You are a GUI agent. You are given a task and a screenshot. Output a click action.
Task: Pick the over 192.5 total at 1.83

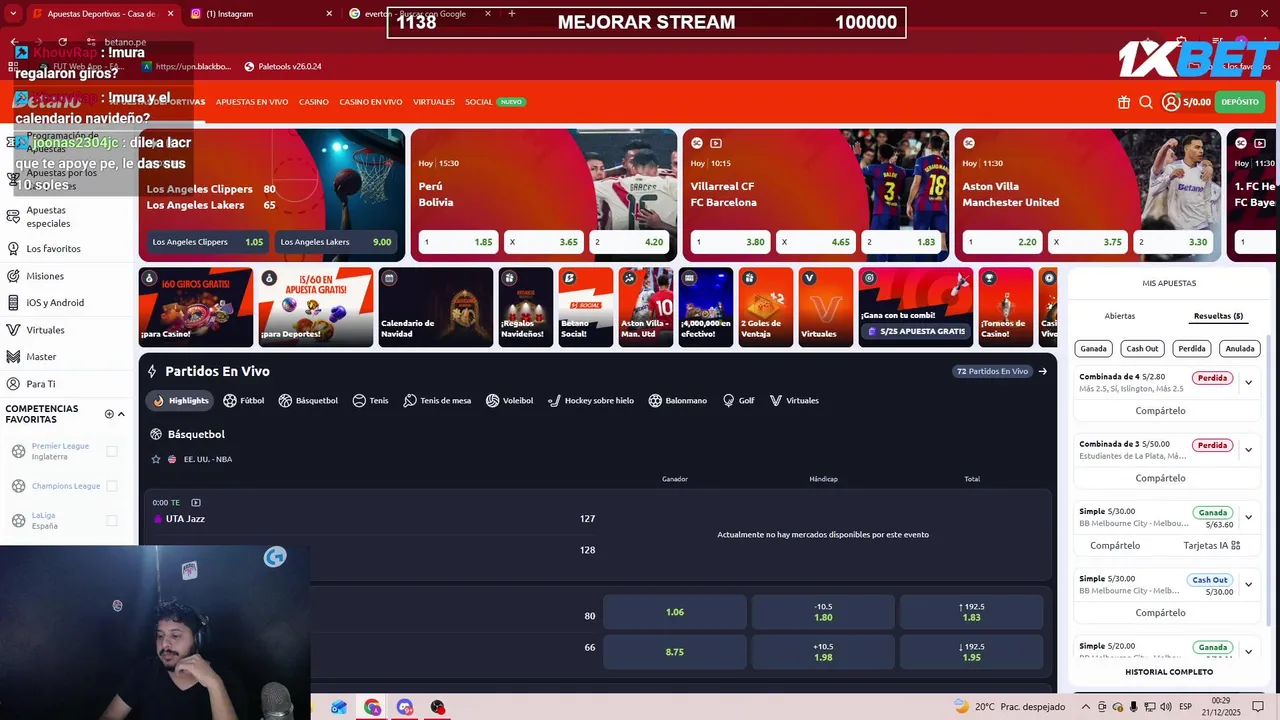tap(971, 612)
